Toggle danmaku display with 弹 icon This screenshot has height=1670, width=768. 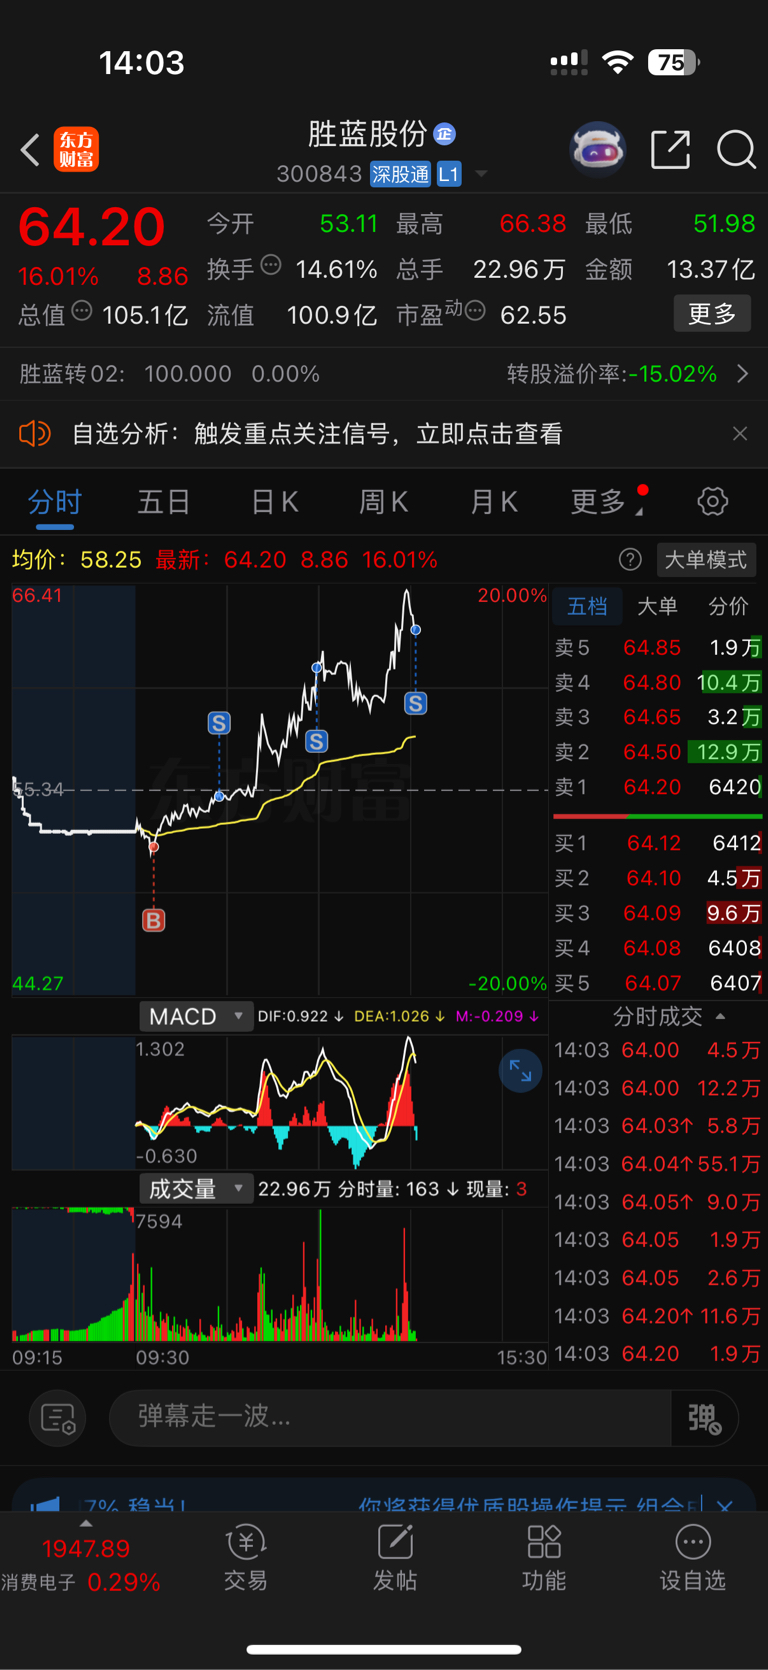click(704, 1418)
